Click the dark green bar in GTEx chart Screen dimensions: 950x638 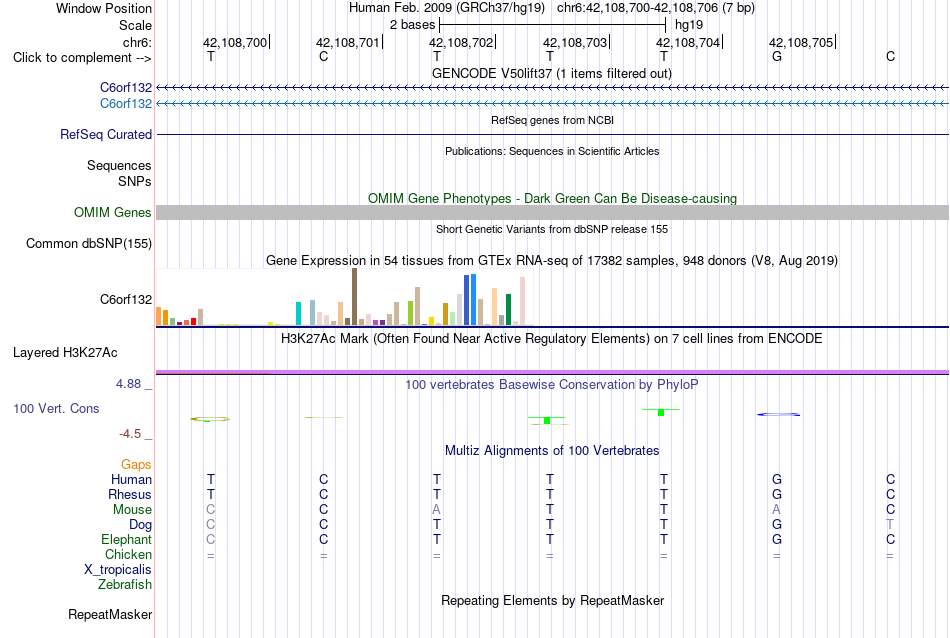pyautogui.click(x=508, y=310)
